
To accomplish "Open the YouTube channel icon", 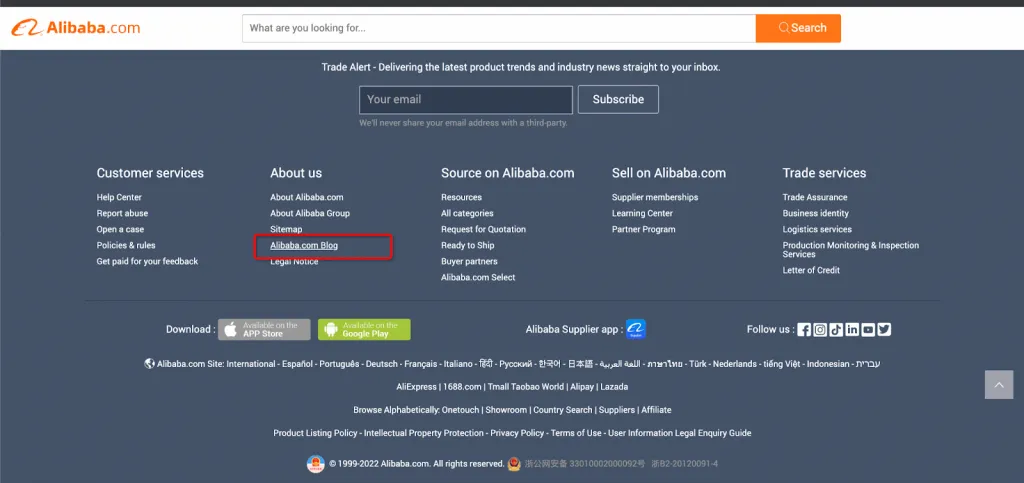I will (868, 330).
